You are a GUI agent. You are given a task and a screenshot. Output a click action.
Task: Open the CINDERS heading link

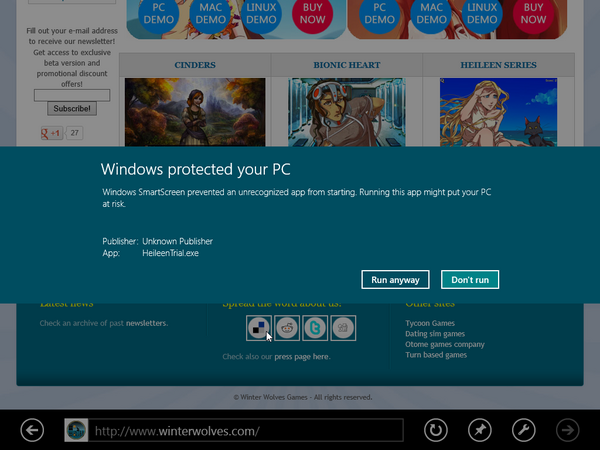click(x=195, y=65)
